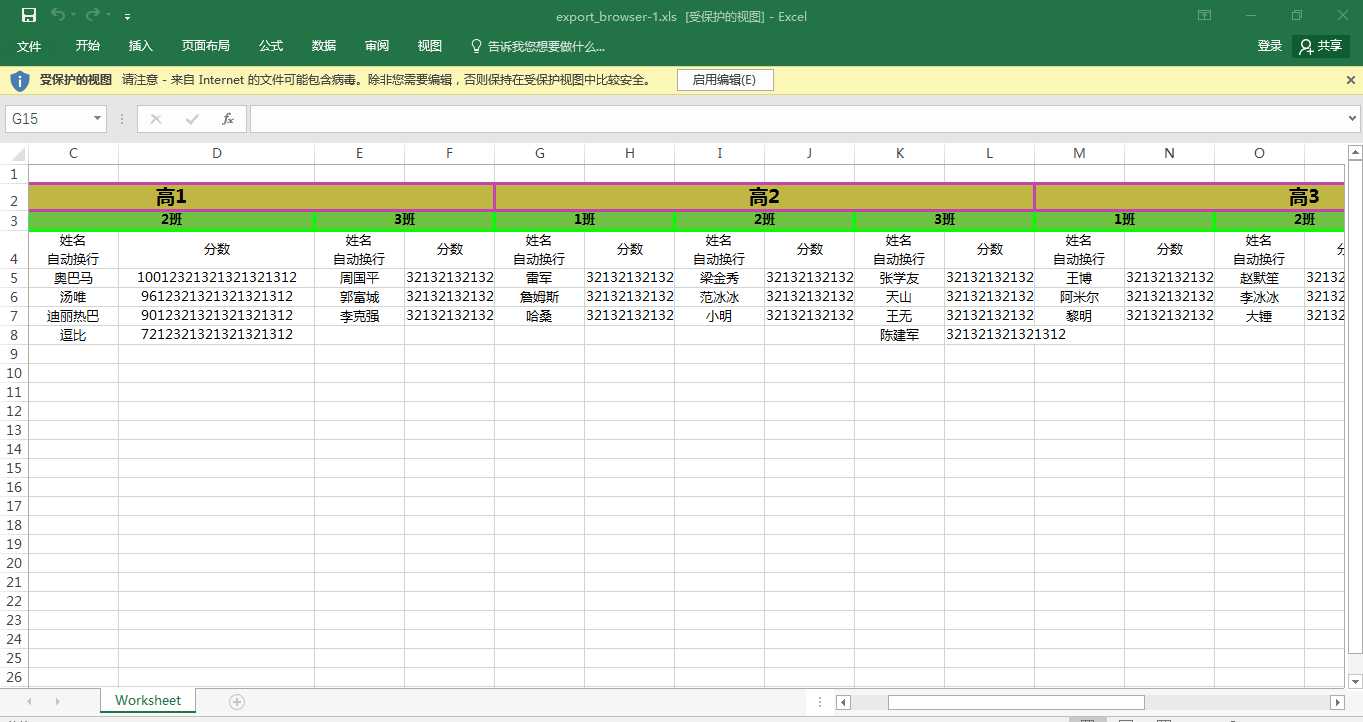This screenshot has height=722, width=1363.
Task: Click cell containing 奥巴马
Action: 73,278
